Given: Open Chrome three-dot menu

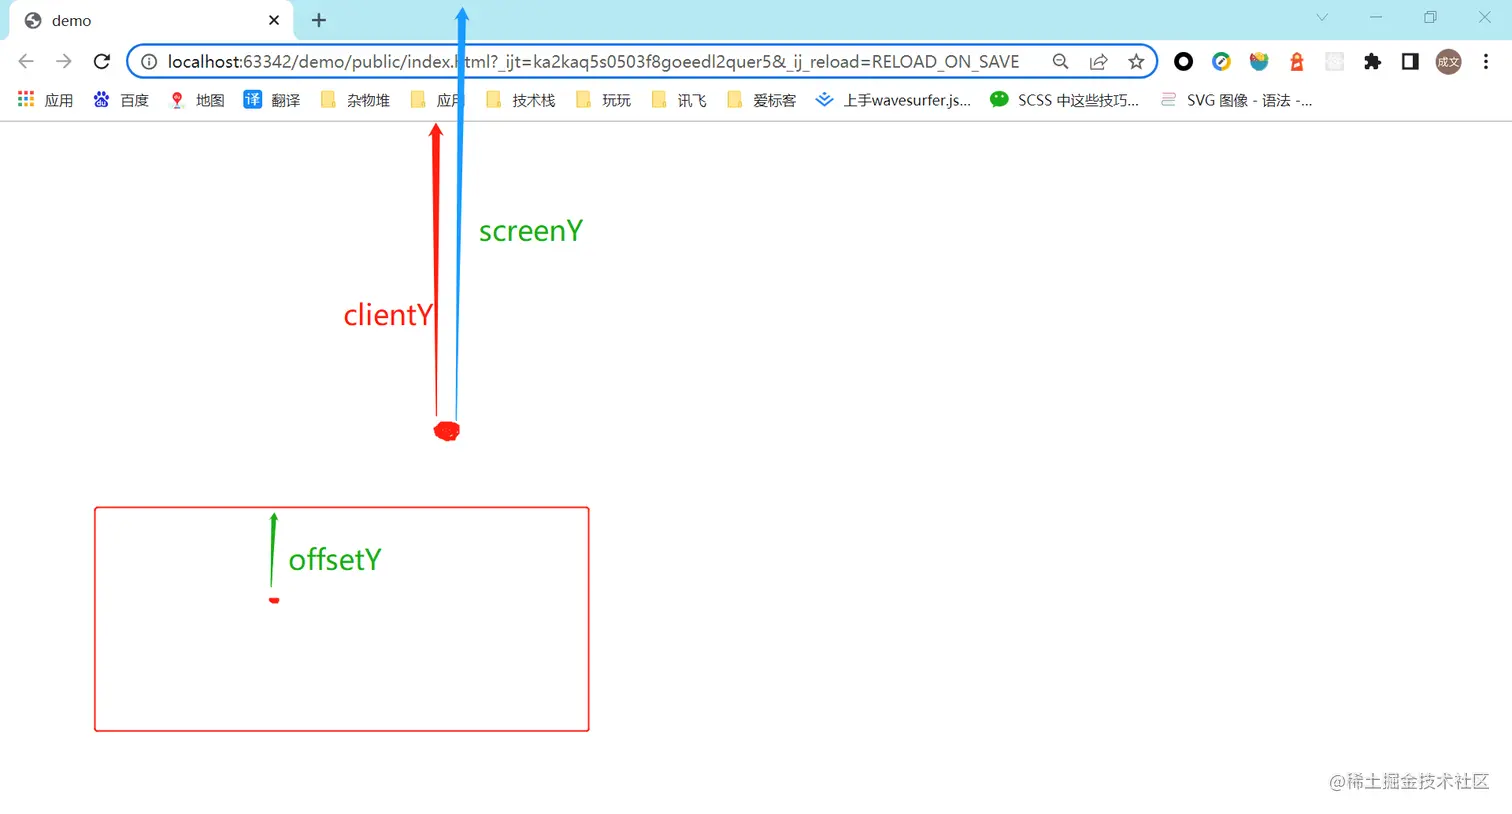Looking at the screenshot, I should tap(1486, 62).
